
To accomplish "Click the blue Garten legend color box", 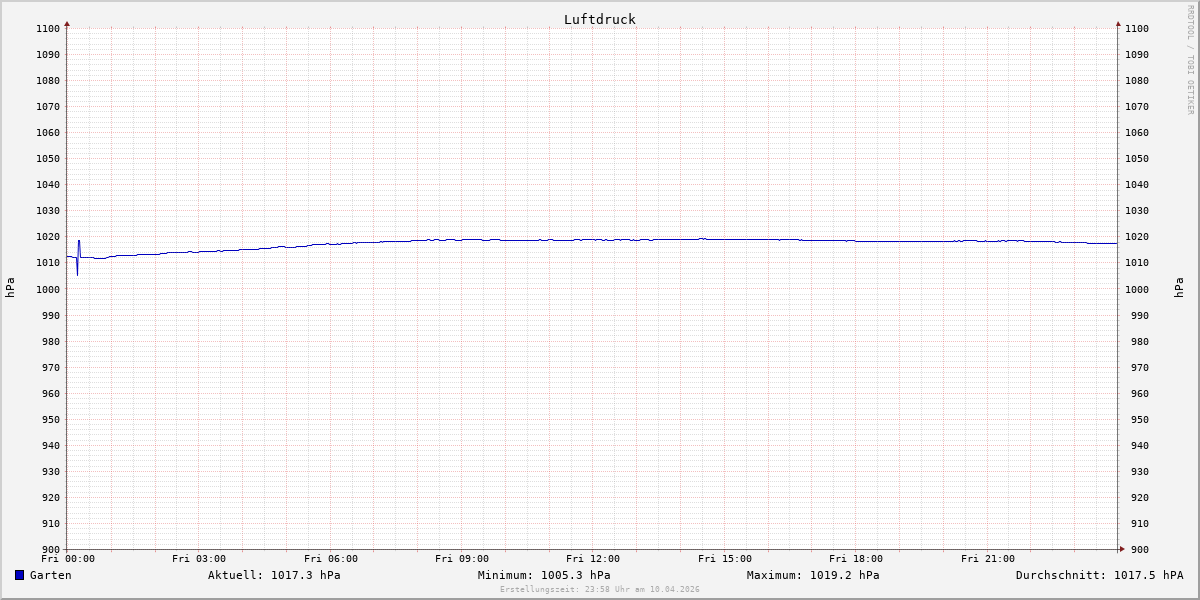I will (19, 575).
